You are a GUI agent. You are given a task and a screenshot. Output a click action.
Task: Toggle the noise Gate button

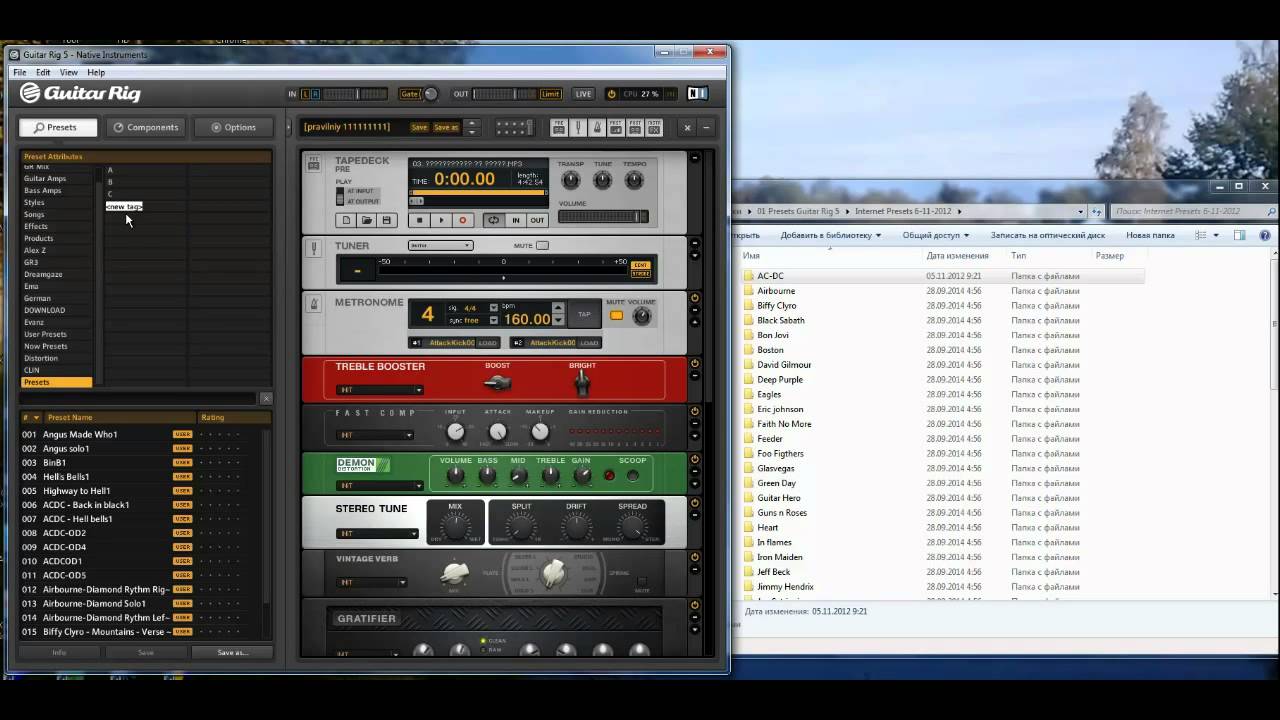tap(409, 94)
